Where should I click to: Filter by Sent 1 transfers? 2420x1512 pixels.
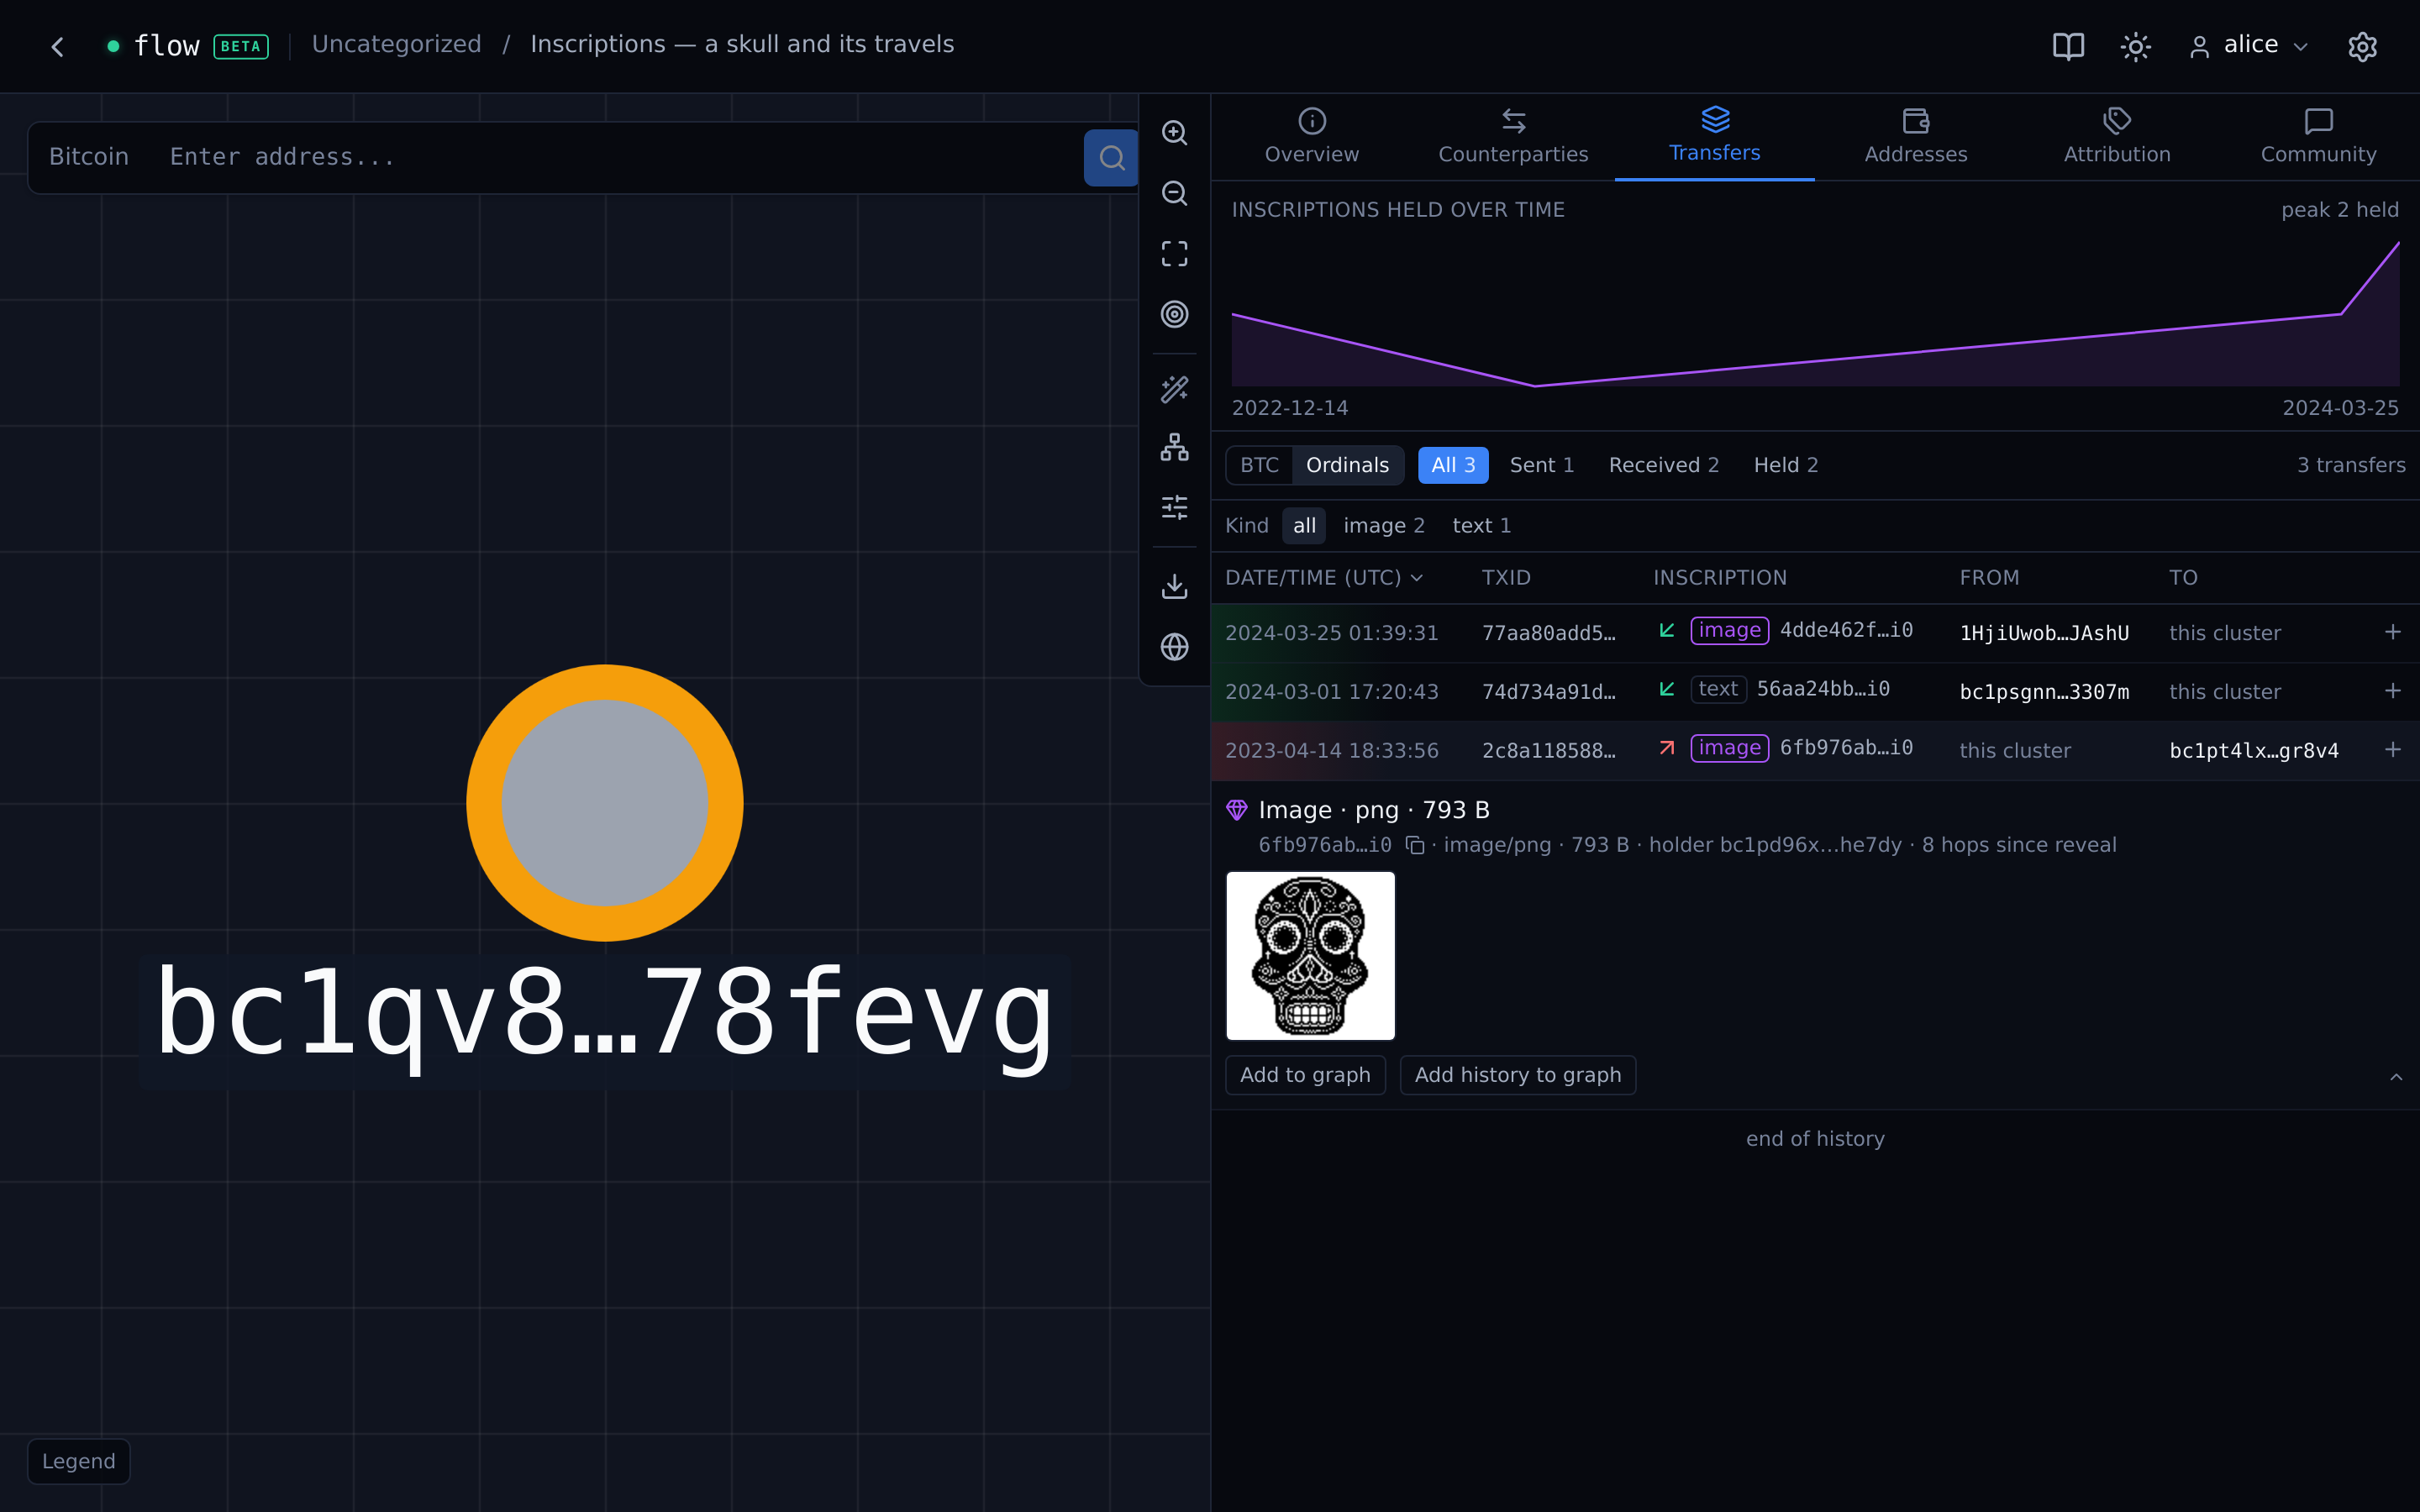tap(1541, 465)
